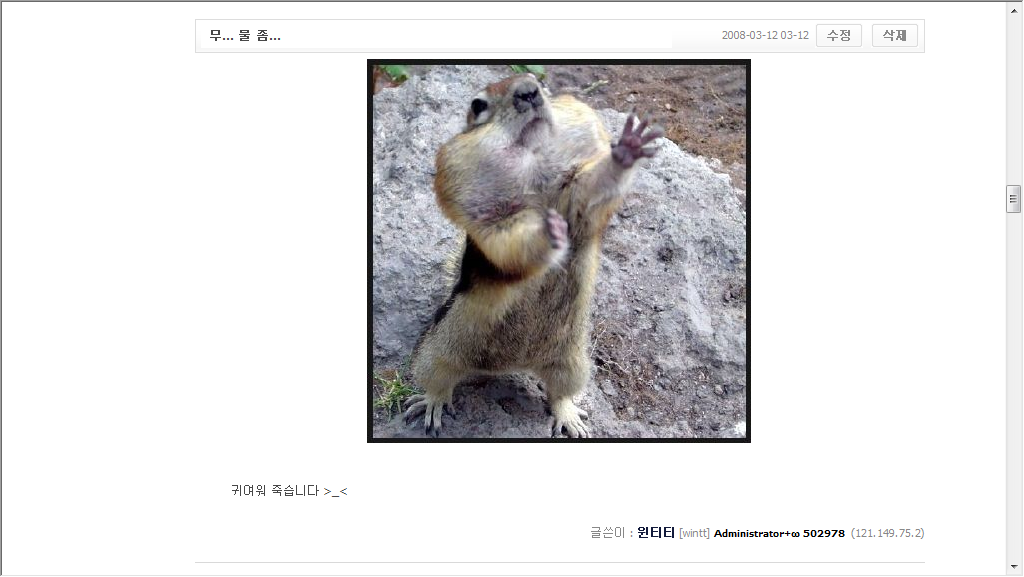Click the 삭제 delete button
This screenshot has height=577, width=1024.
[895, 35]
